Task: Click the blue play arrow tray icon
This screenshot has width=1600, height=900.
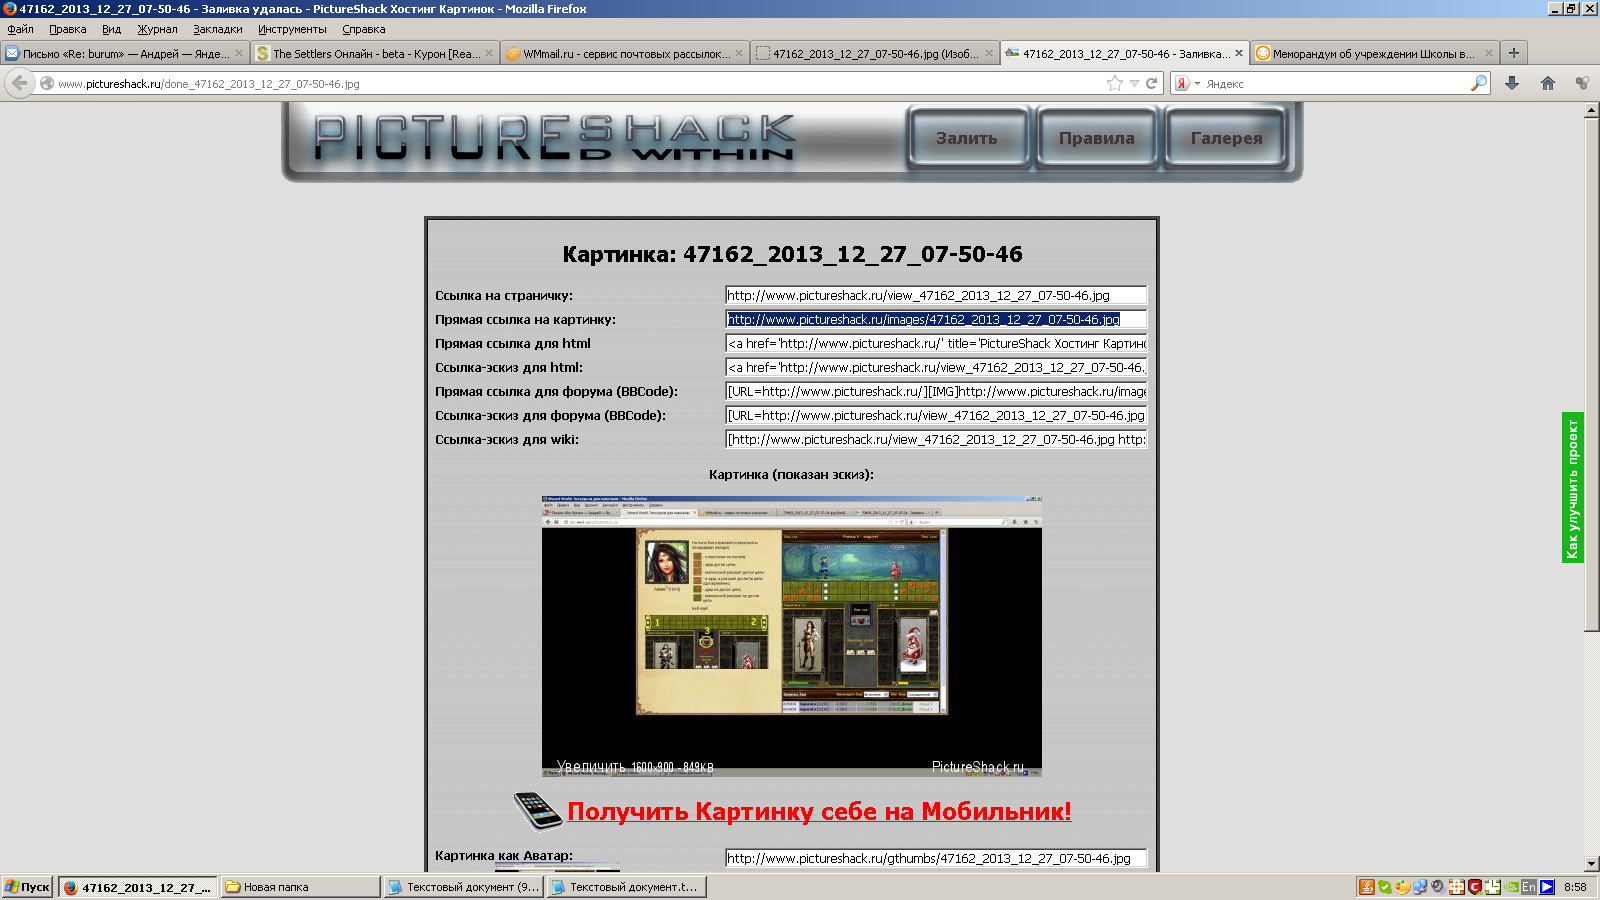Action: (x=1547, y=887)
